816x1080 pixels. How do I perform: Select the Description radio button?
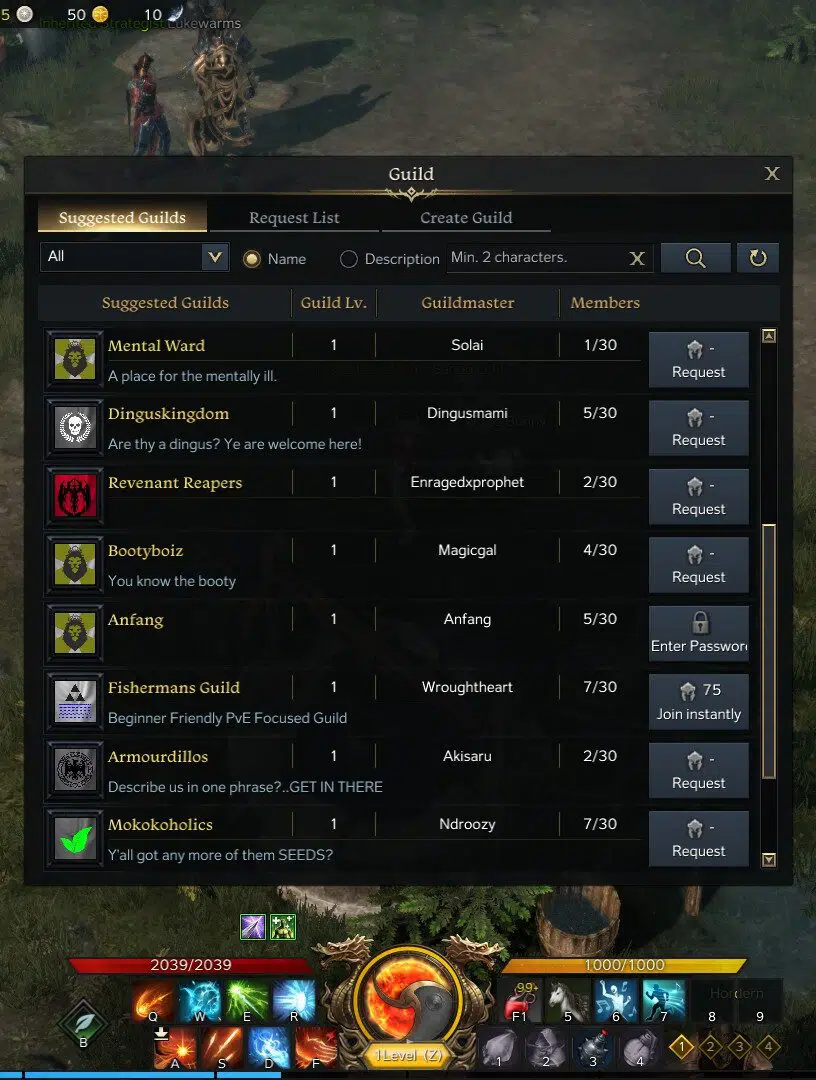(x=349, y=259)
